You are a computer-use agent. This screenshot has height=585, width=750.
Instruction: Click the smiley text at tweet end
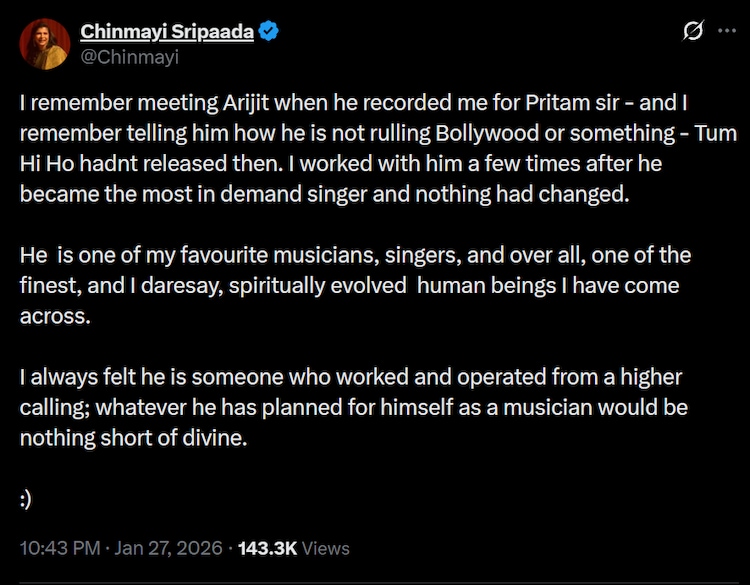tap(27, 498)
